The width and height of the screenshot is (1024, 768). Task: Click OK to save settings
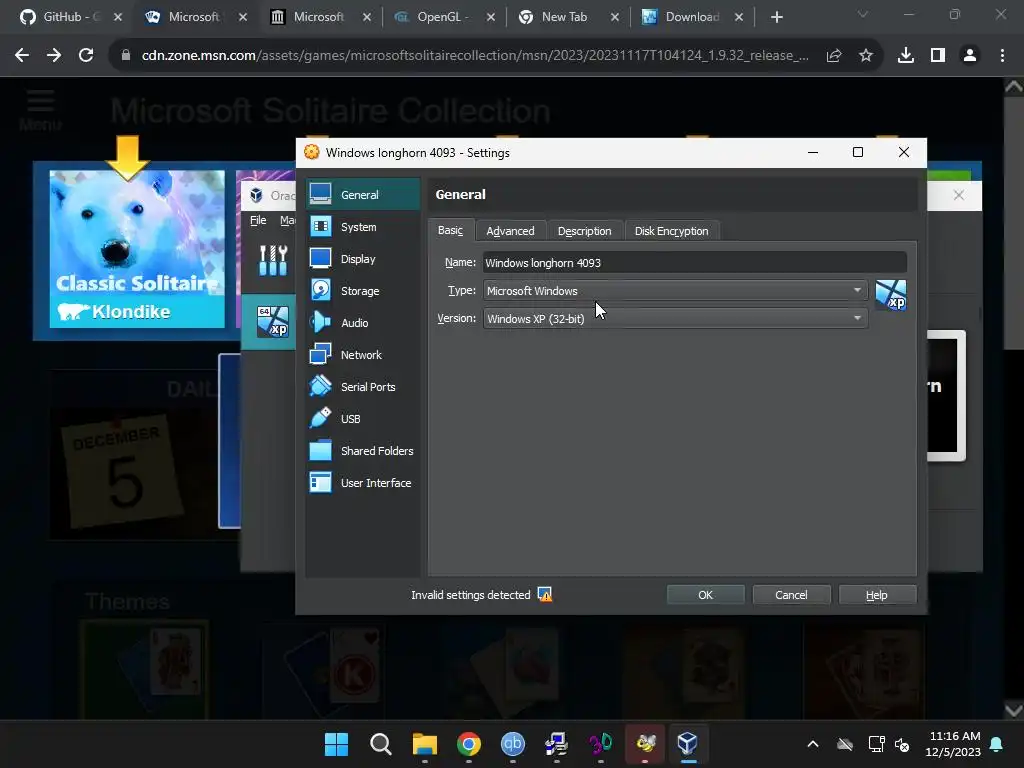coord(705,595)
